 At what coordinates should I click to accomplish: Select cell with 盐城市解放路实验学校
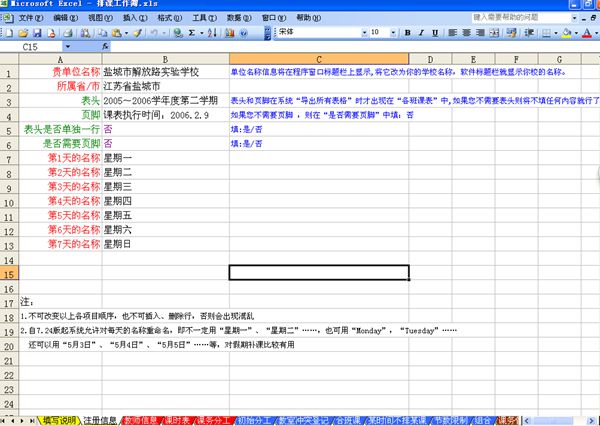coord(166,72)
